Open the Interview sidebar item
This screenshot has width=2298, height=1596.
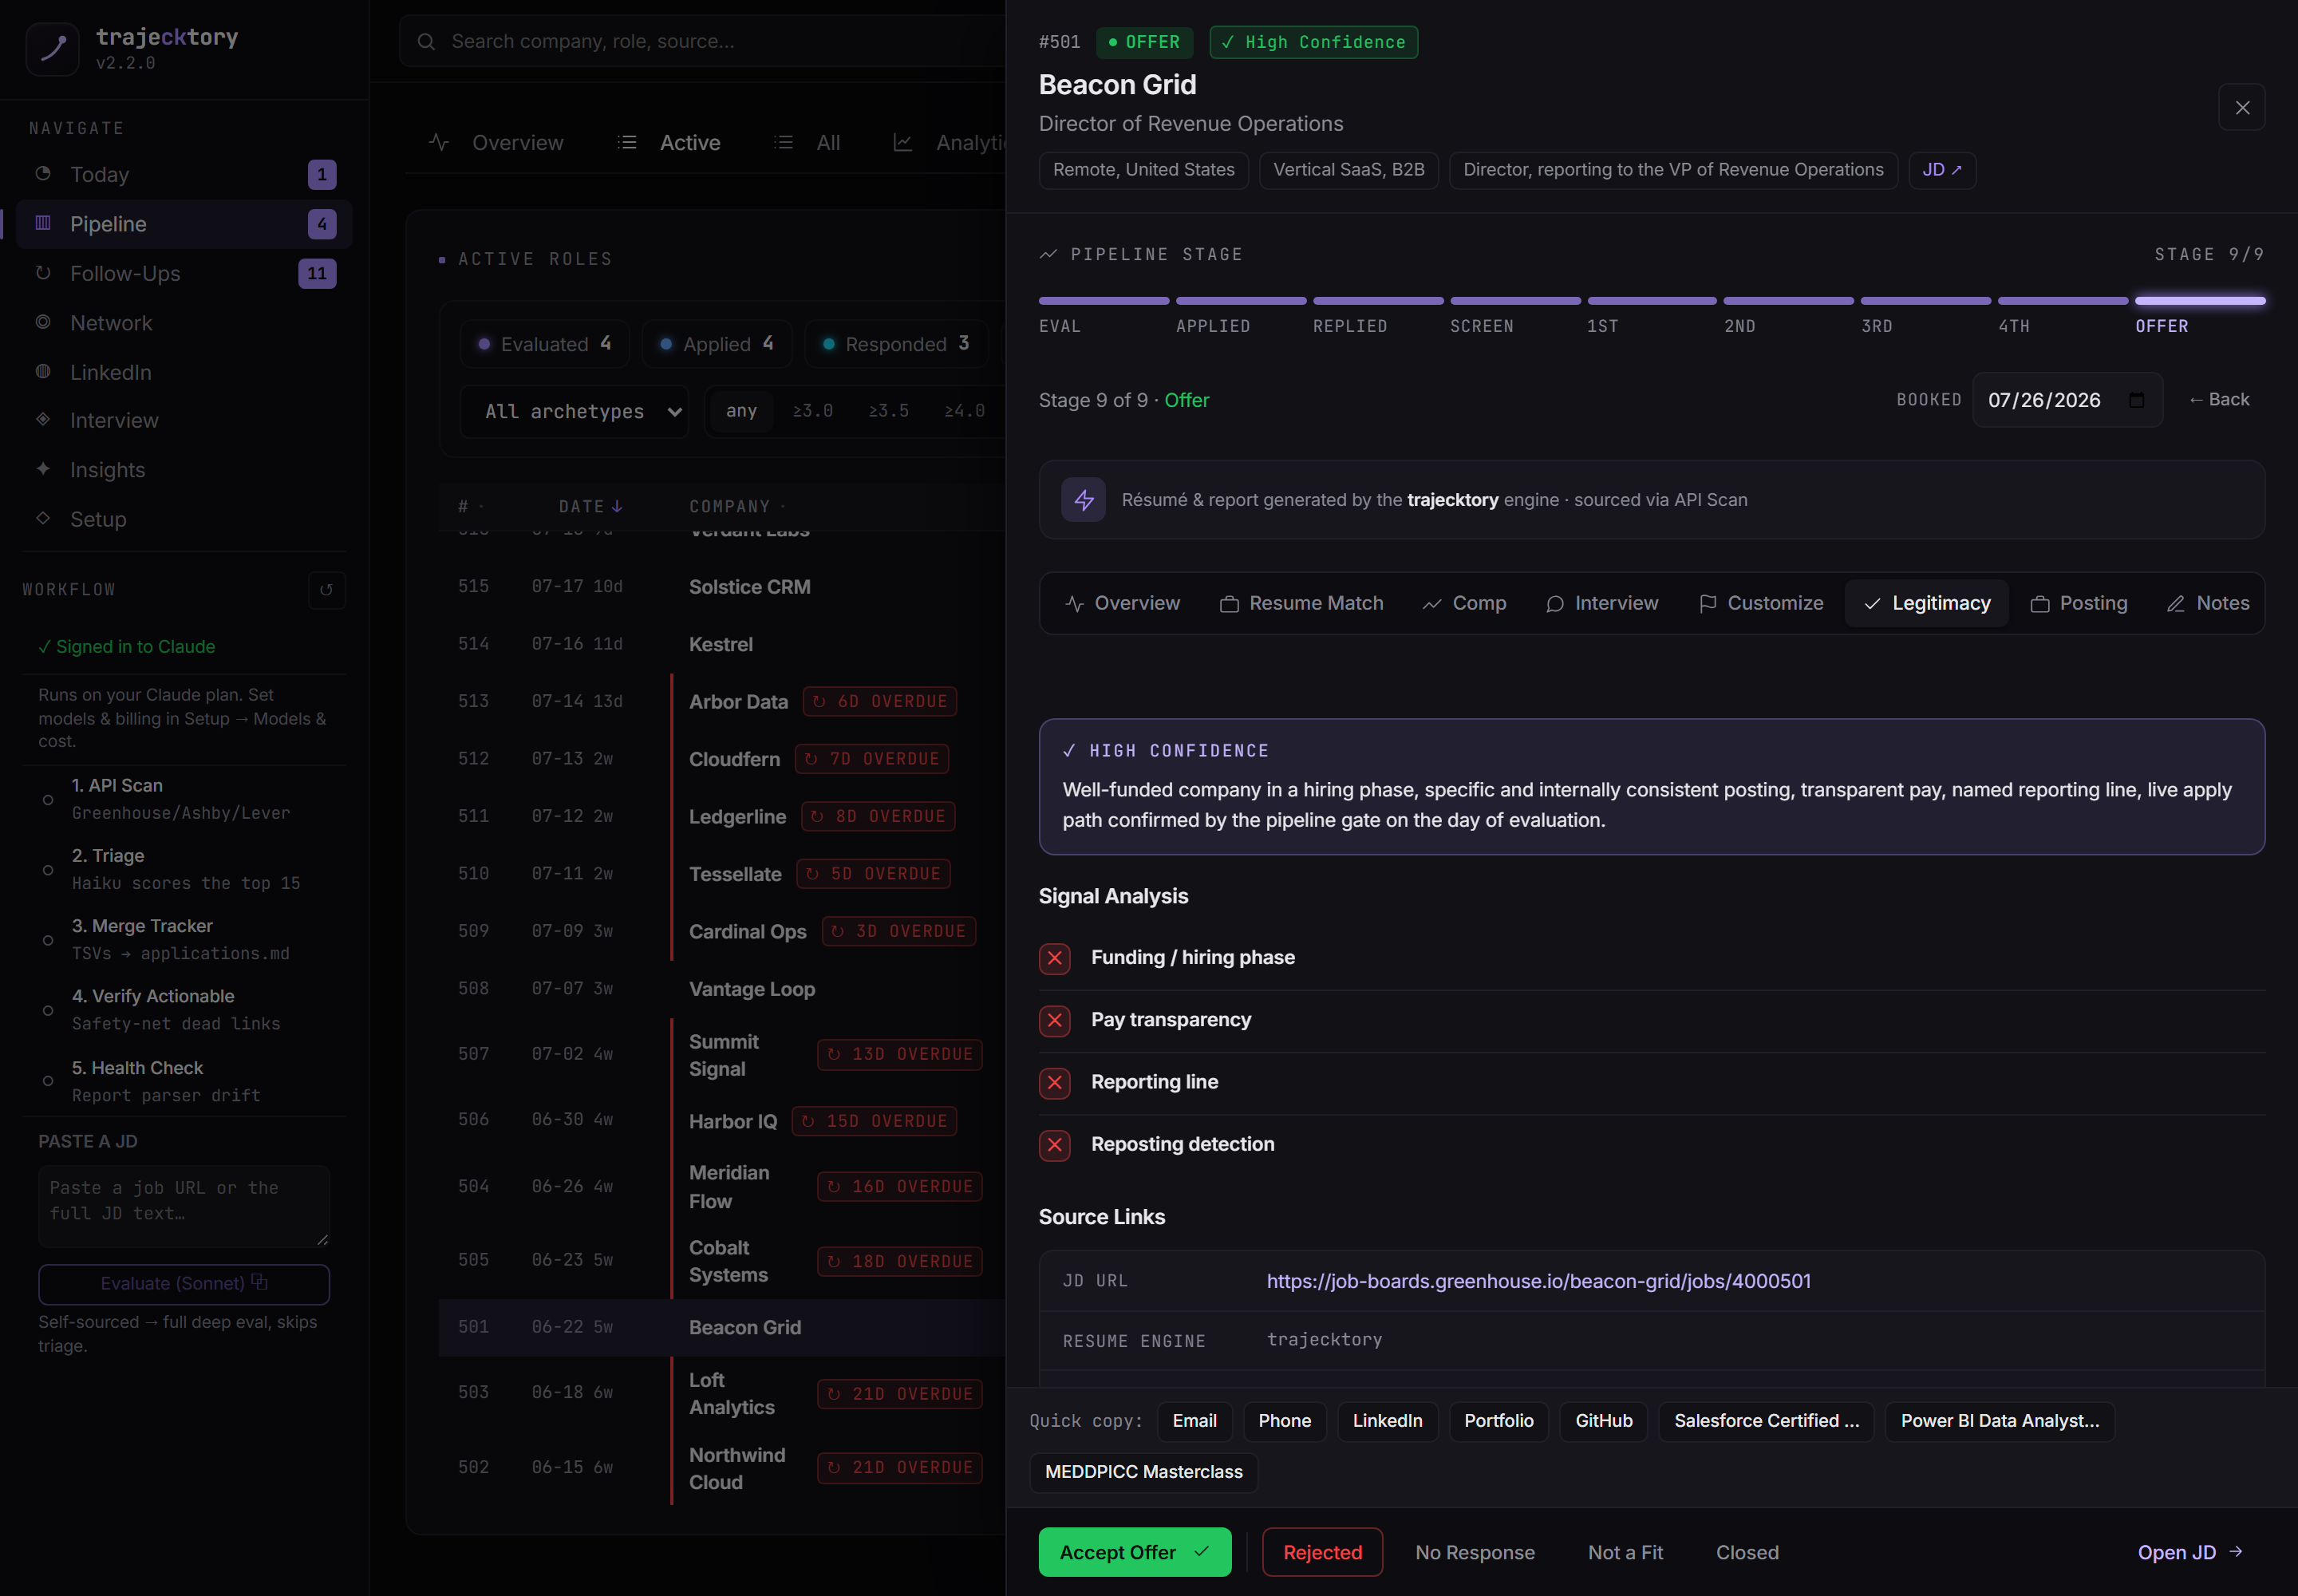click(183, 420)
